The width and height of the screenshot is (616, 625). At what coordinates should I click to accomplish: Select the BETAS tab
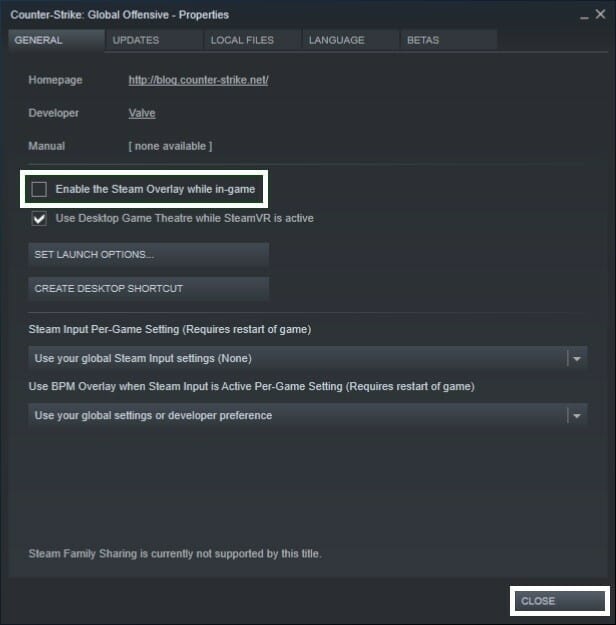[449, 40]
